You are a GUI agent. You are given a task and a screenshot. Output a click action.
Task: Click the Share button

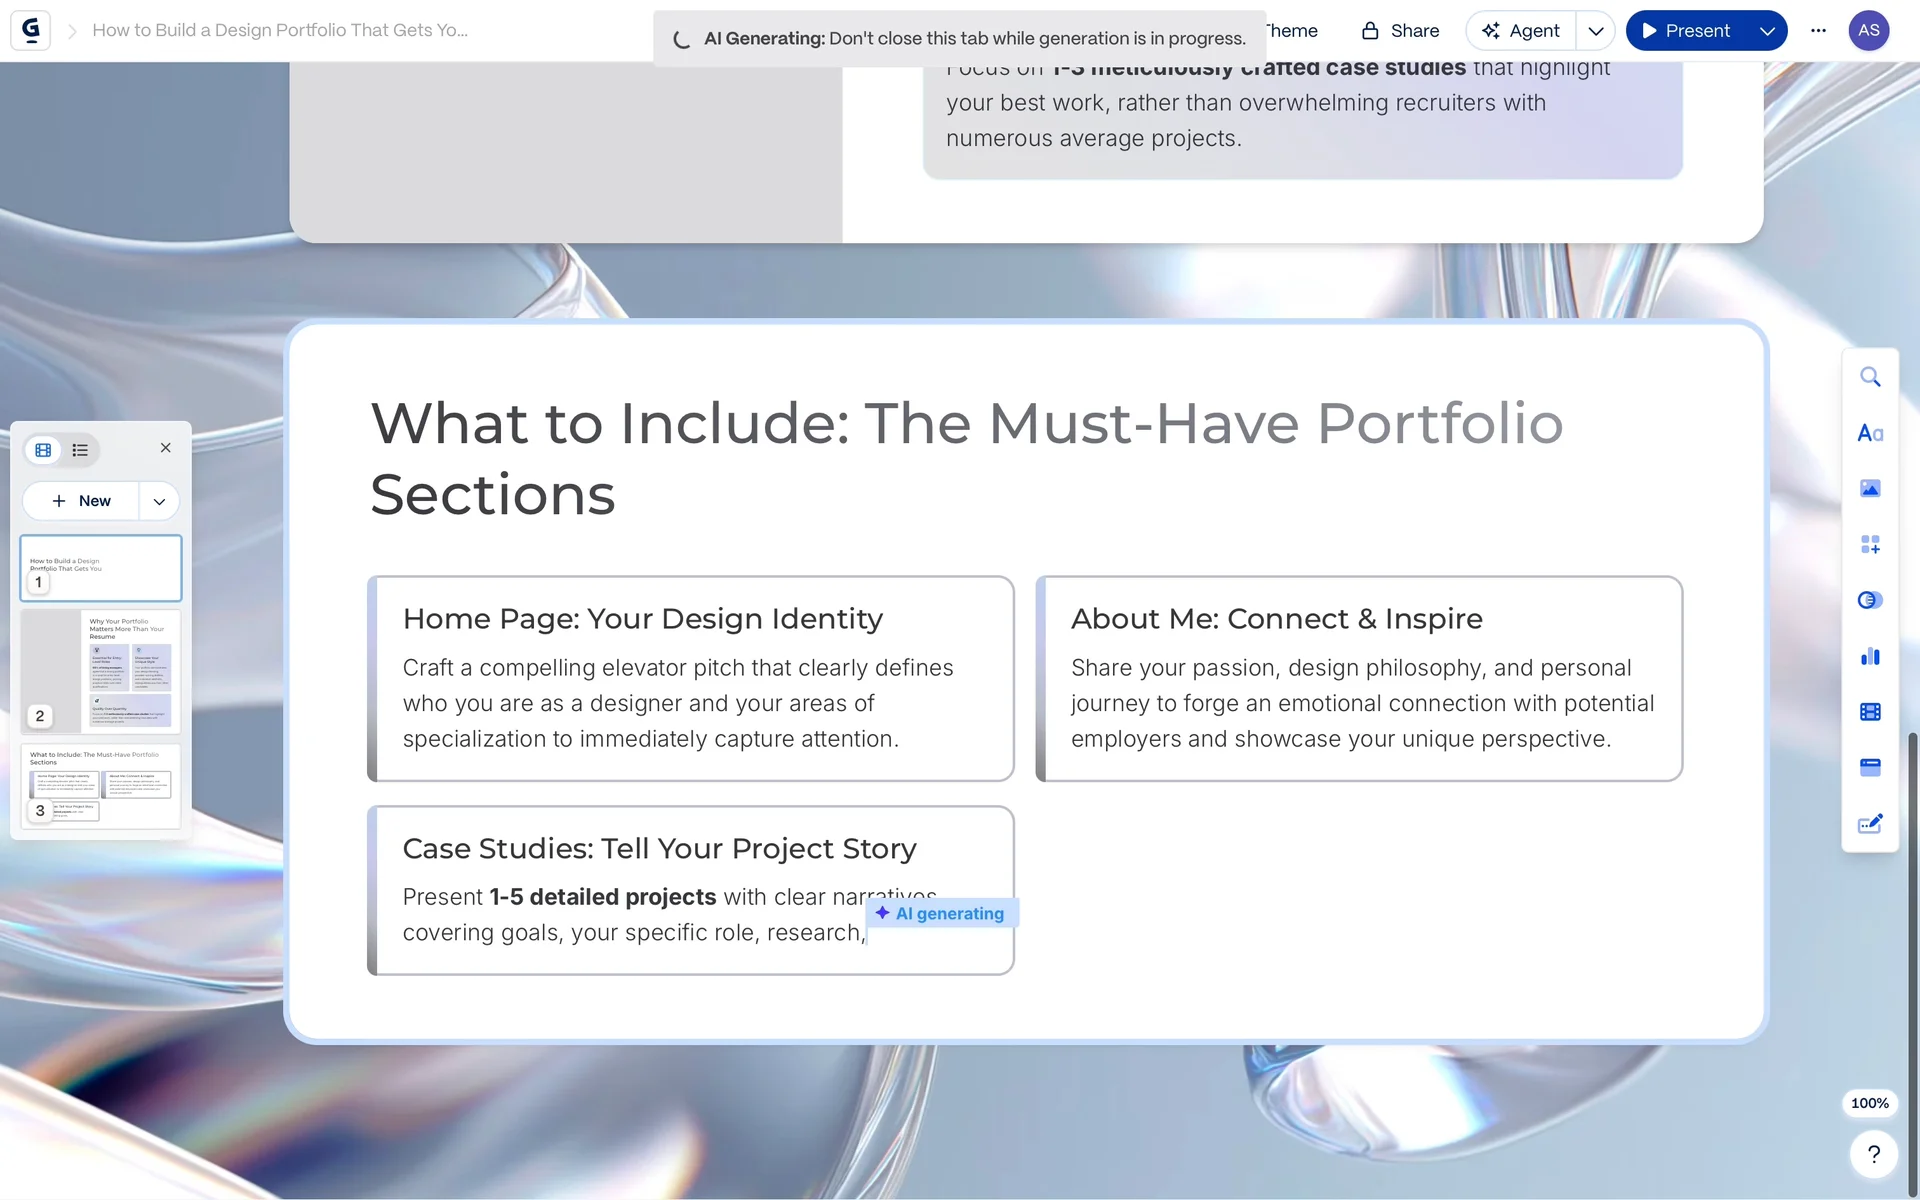click(x=1400, y=31)
